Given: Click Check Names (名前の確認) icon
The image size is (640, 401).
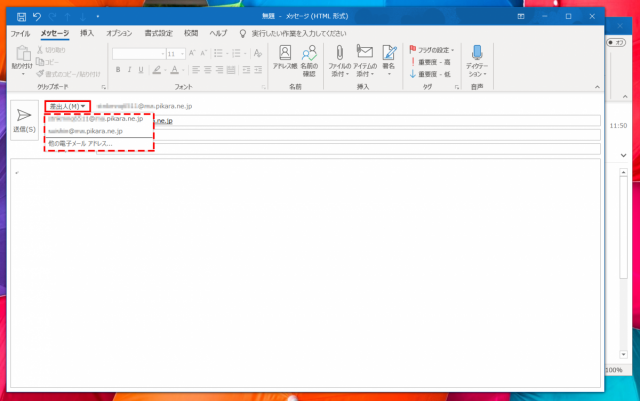Looking at the screenshot, I should click(x=310, y=60).
